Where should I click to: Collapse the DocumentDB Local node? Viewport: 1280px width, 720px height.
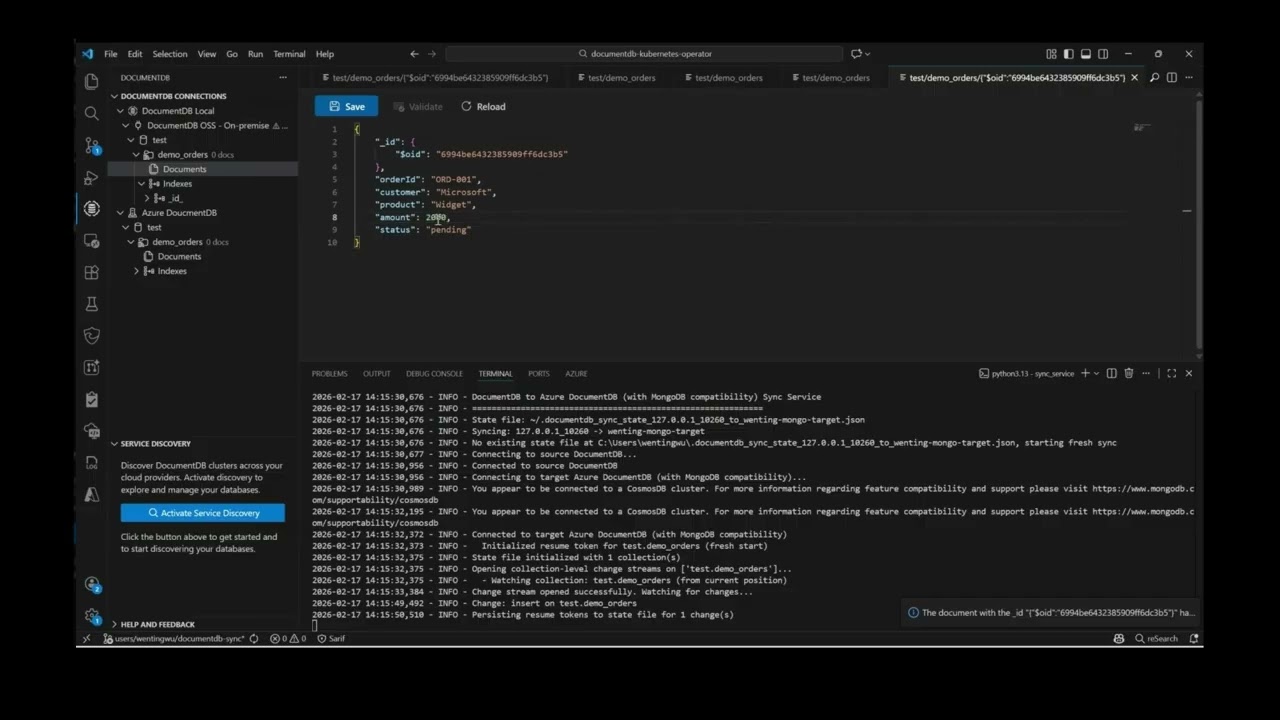pos(121,111)
